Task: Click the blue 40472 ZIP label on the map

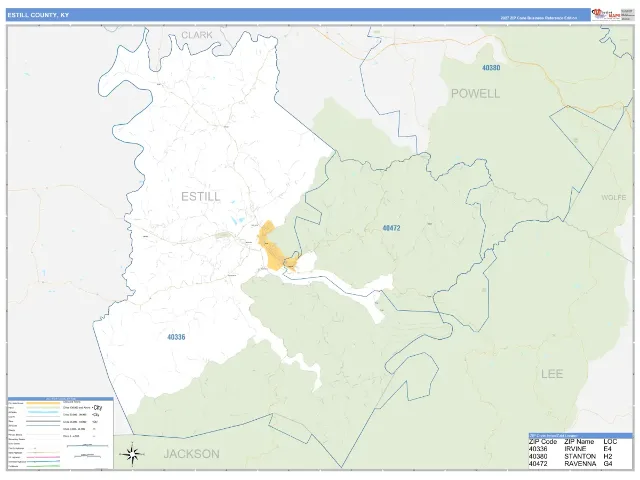Action: 391,228
